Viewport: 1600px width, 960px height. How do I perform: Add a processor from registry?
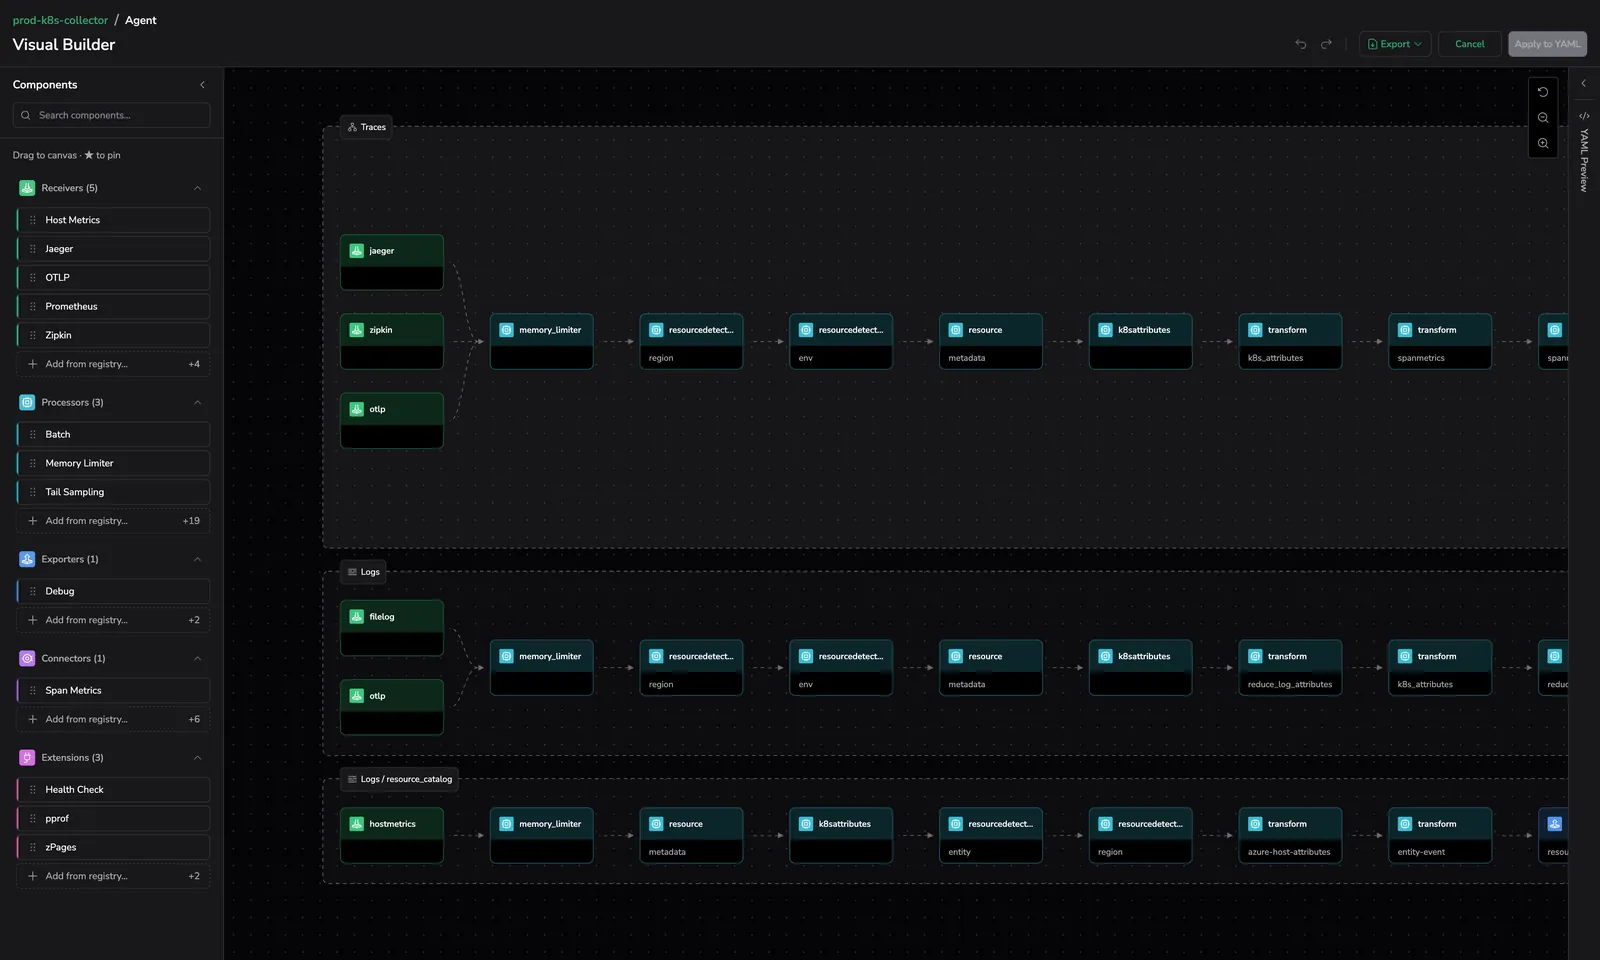113,521
